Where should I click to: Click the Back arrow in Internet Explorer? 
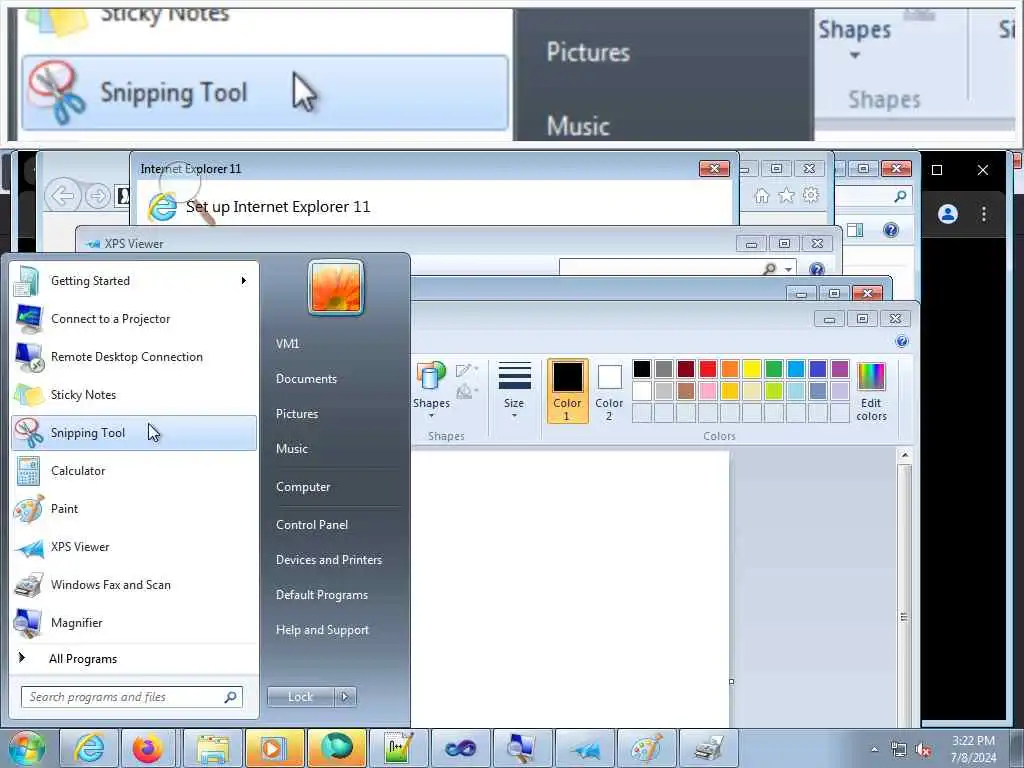pos(63,196)
